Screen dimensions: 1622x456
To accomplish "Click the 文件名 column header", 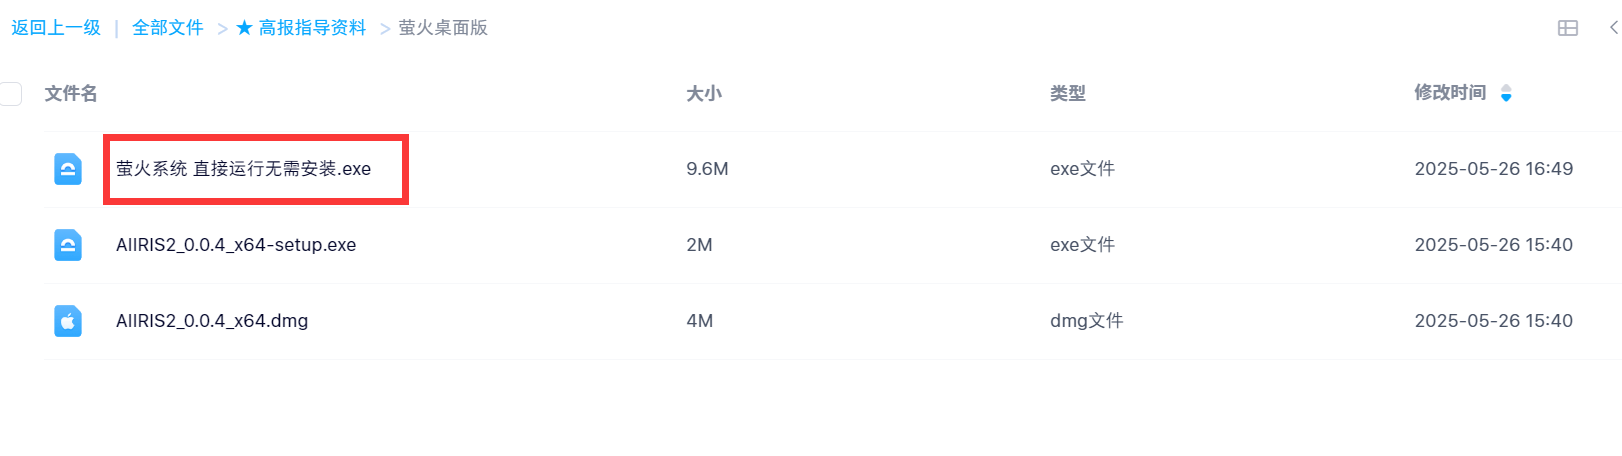I will point(71,93).
